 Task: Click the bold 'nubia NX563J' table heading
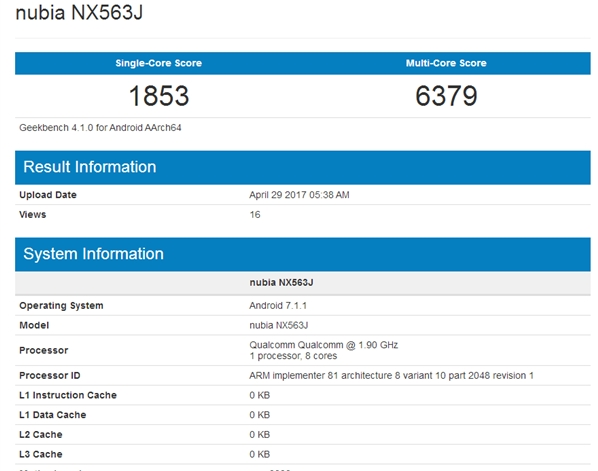pos(281,283)
